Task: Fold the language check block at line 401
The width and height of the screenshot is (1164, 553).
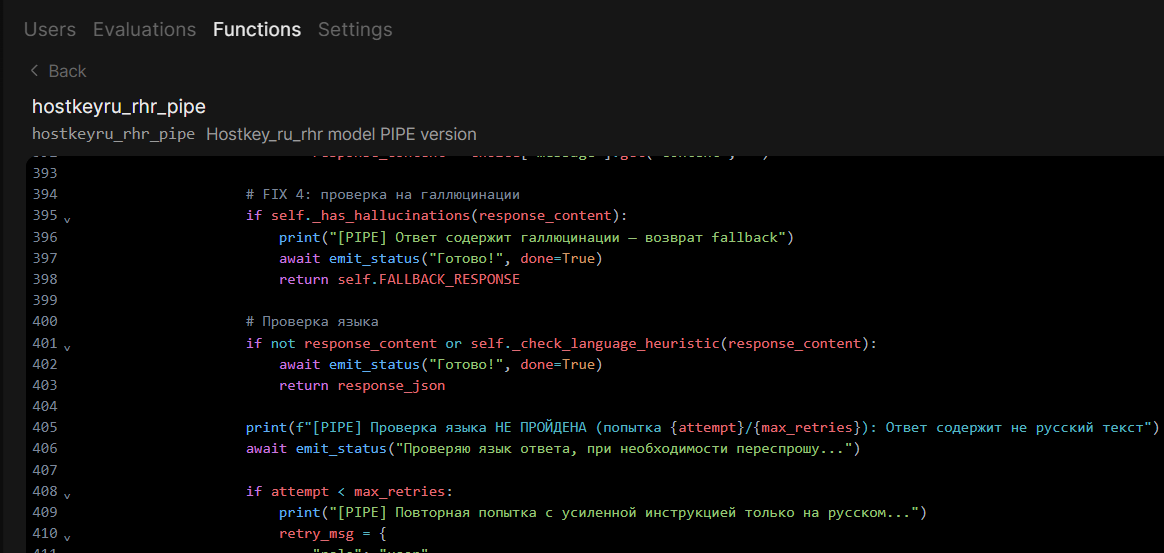Action: click(x=67, y=347)
